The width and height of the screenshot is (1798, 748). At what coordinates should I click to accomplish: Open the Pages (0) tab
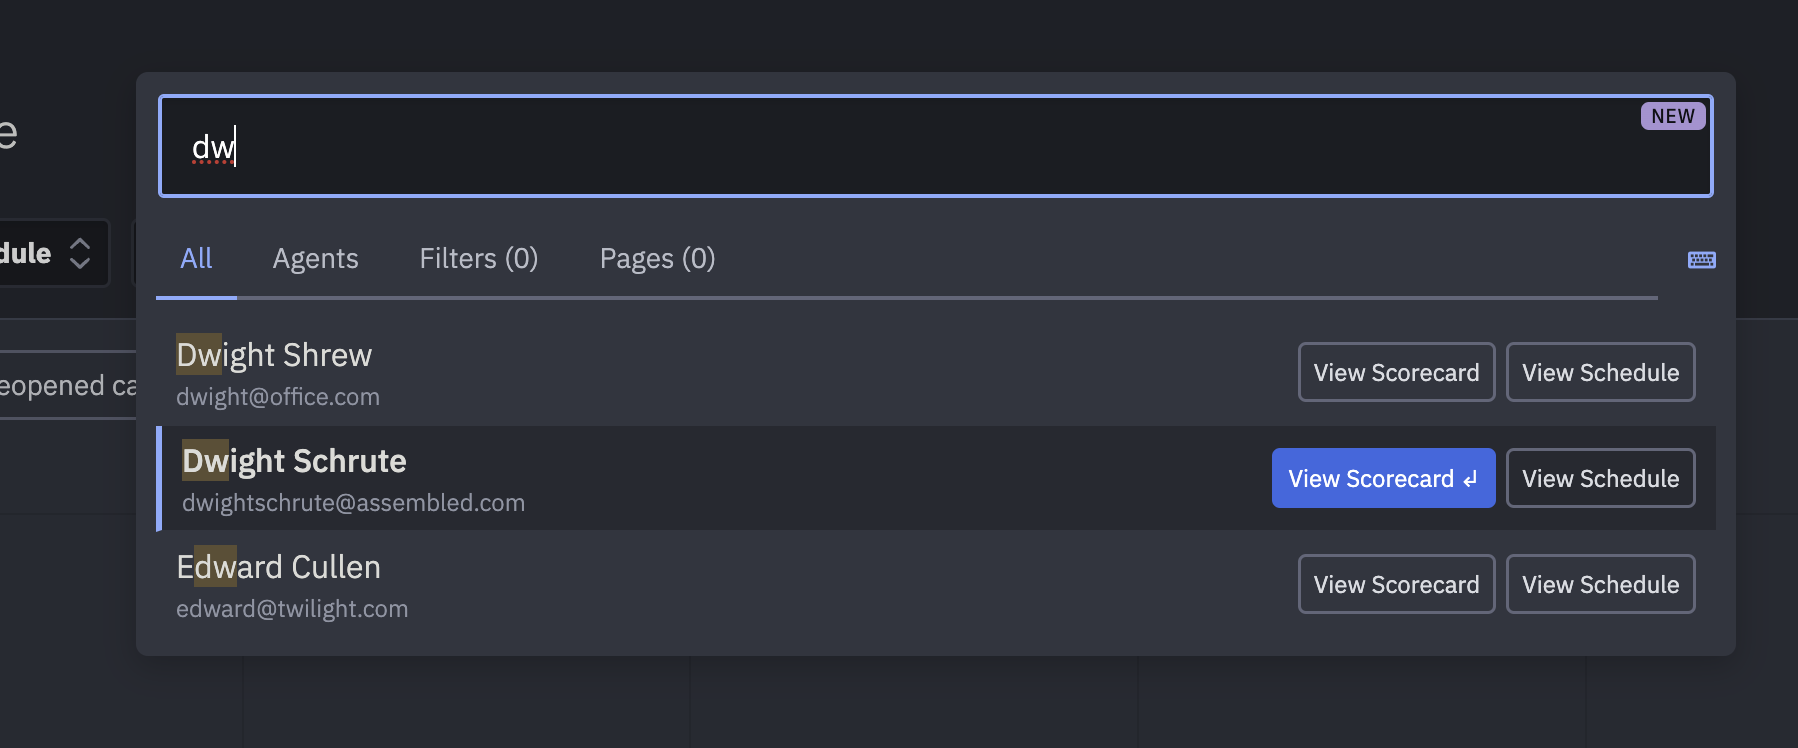657,259
